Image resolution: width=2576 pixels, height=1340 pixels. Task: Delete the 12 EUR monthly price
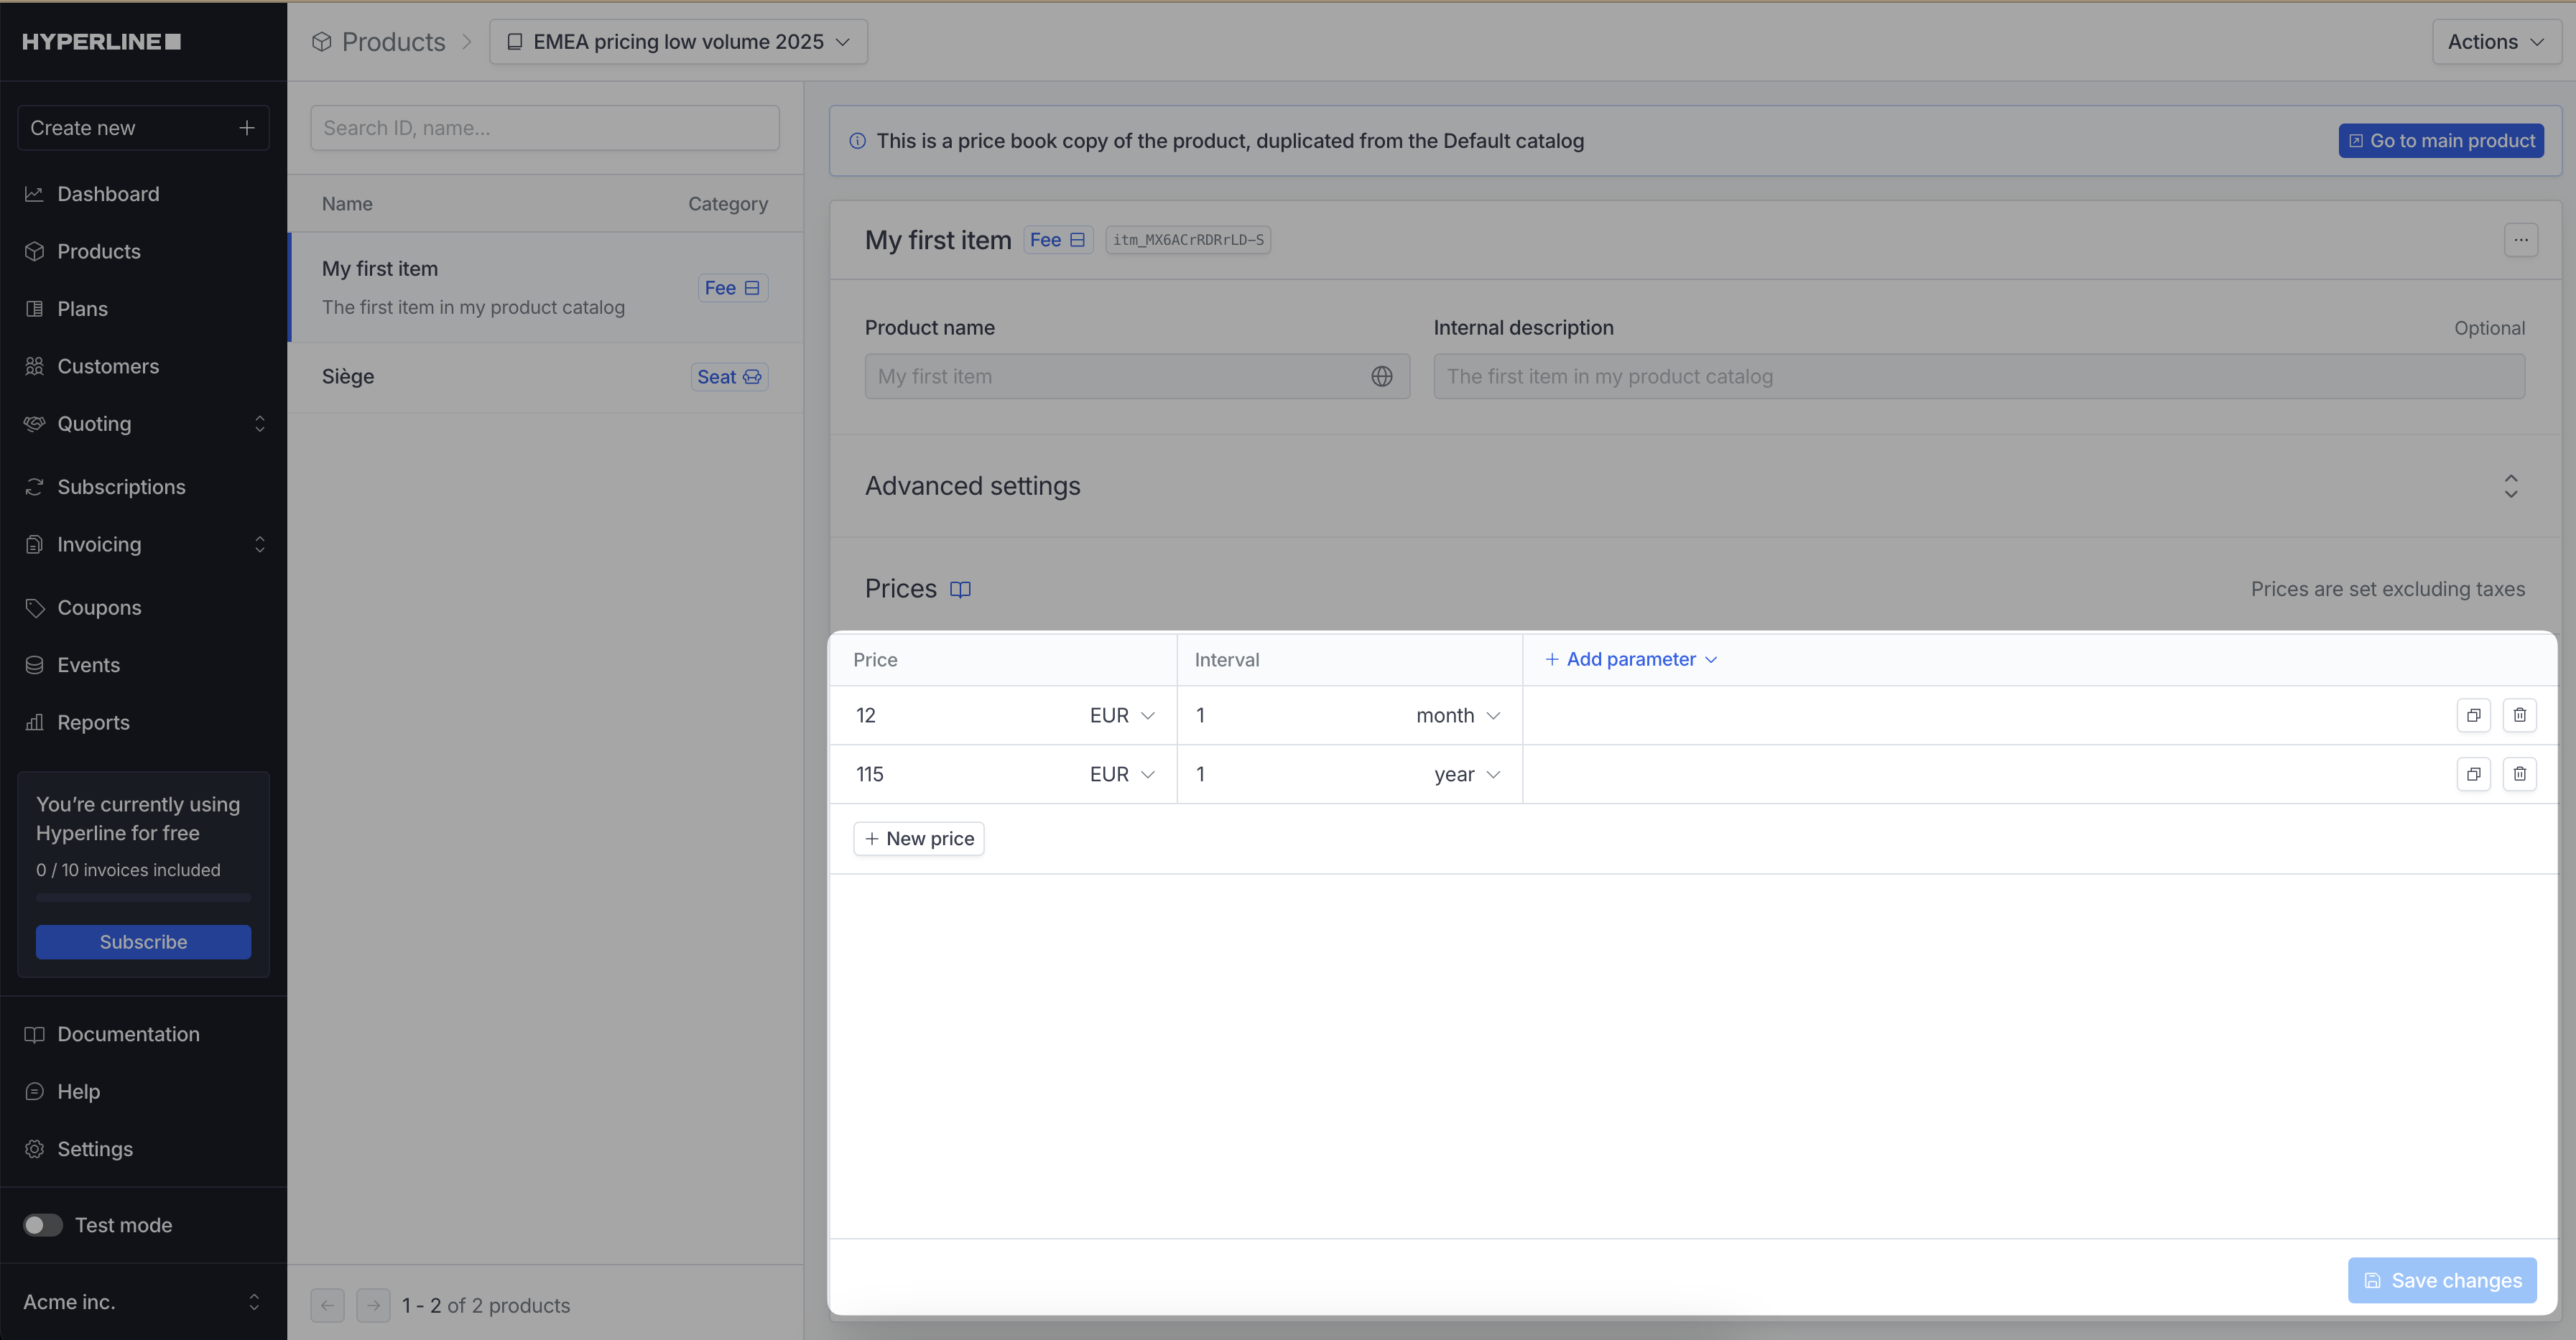coord(2519,715)
